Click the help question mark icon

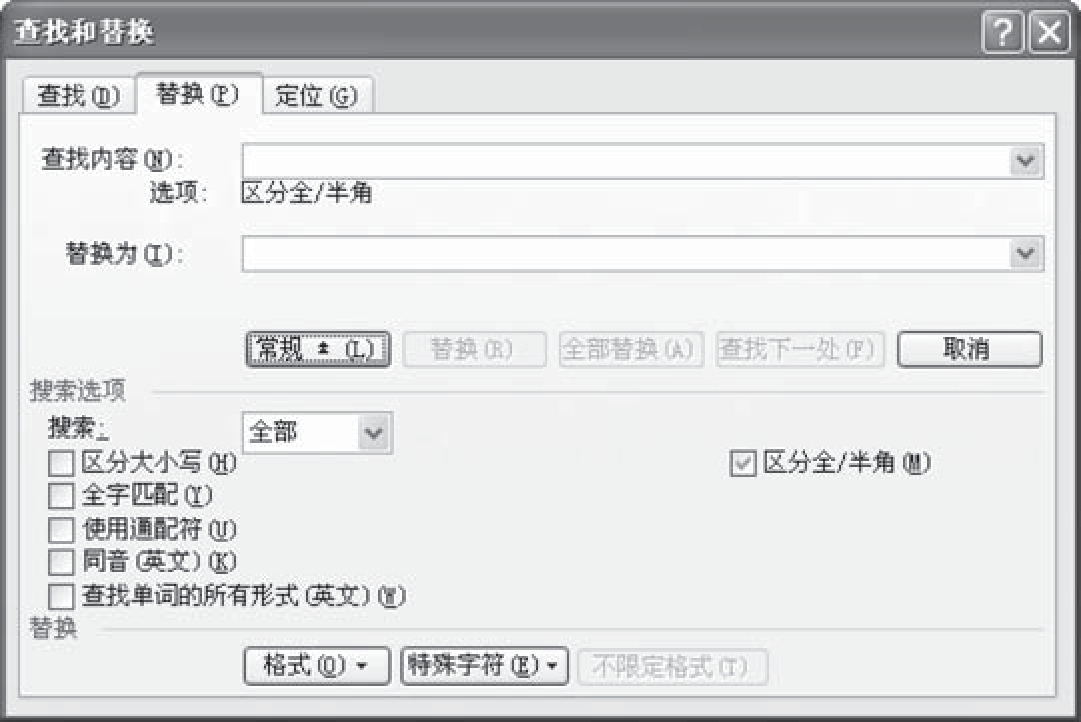tap(1002, 32)
